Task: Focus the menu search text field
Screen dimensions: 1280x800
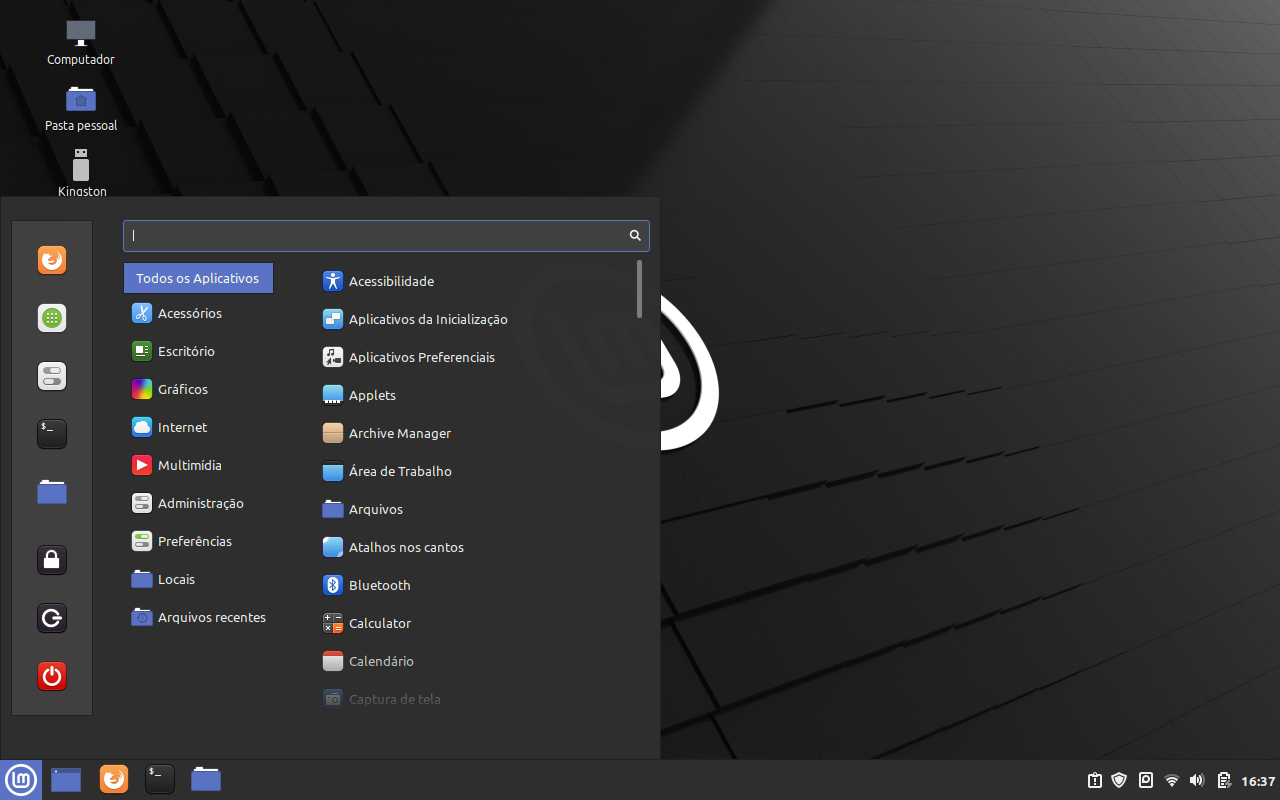Action: 386,236
